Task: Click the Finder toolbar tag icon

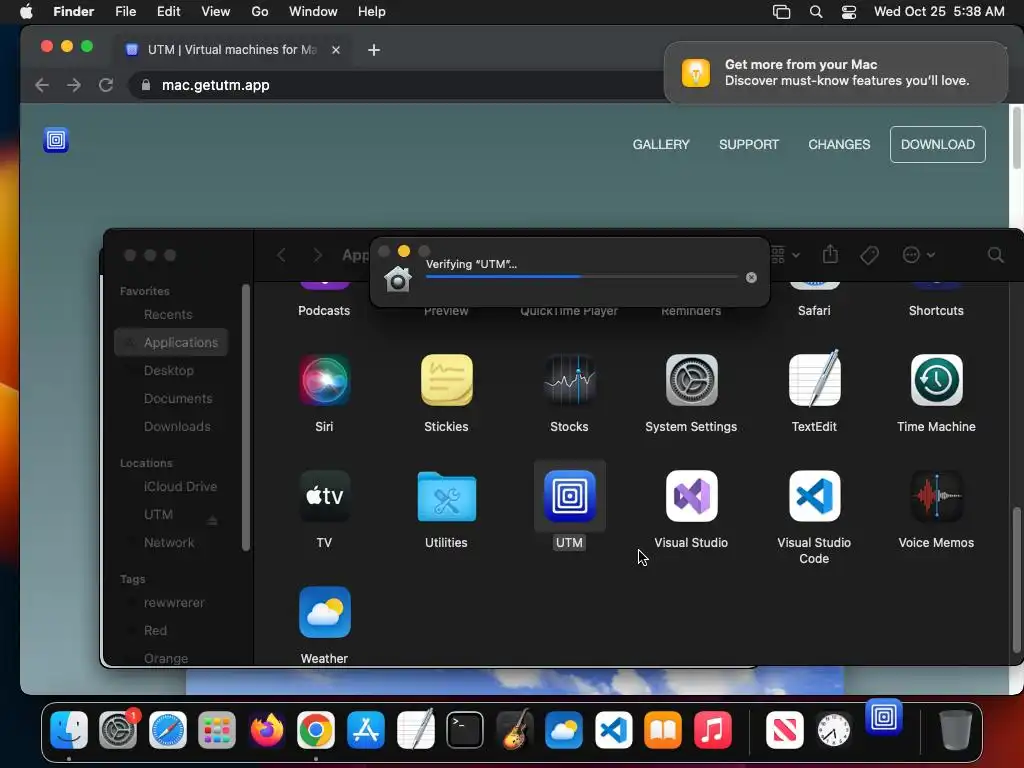Action: point(869,255)
